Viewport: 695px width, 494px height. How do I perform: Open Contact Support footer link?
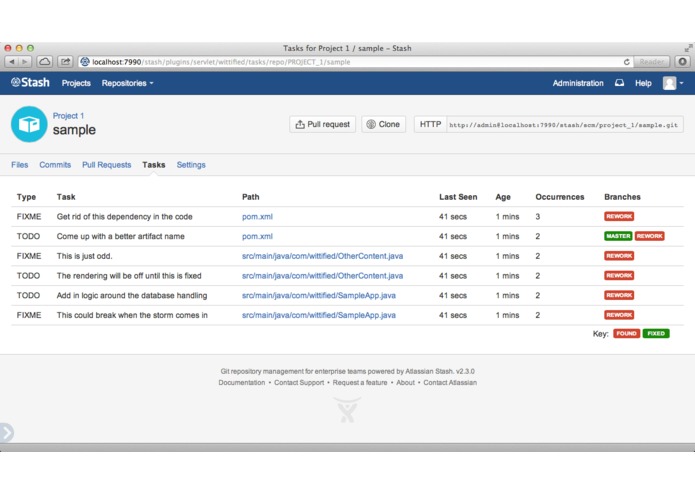pos(299,382)
